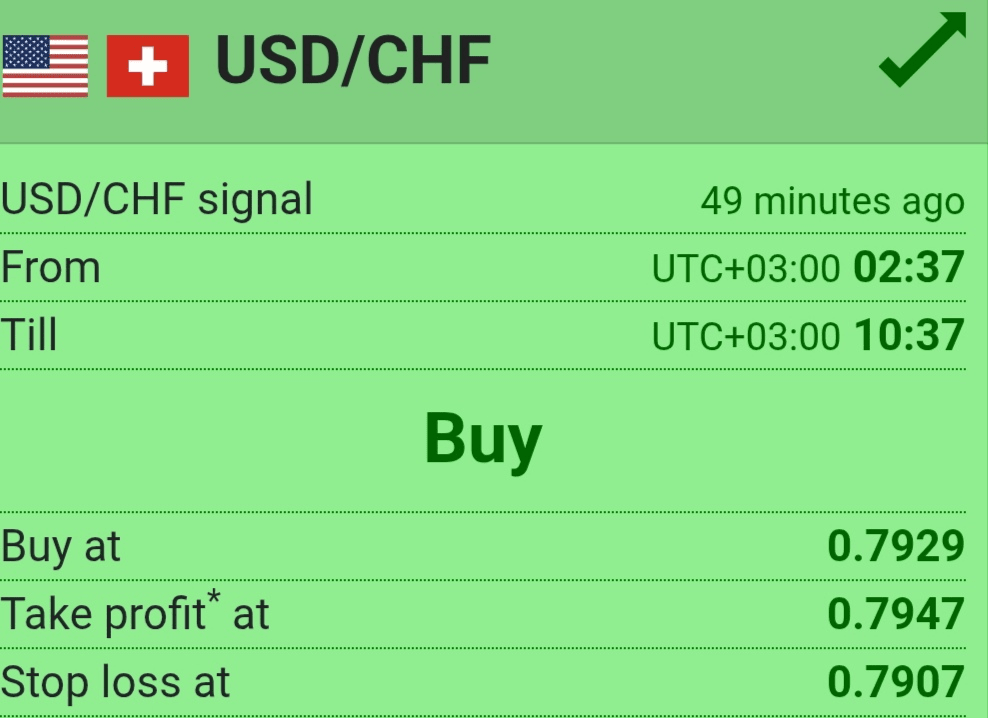
Task: Click the United States flag icon
Action: click(45, 66)
